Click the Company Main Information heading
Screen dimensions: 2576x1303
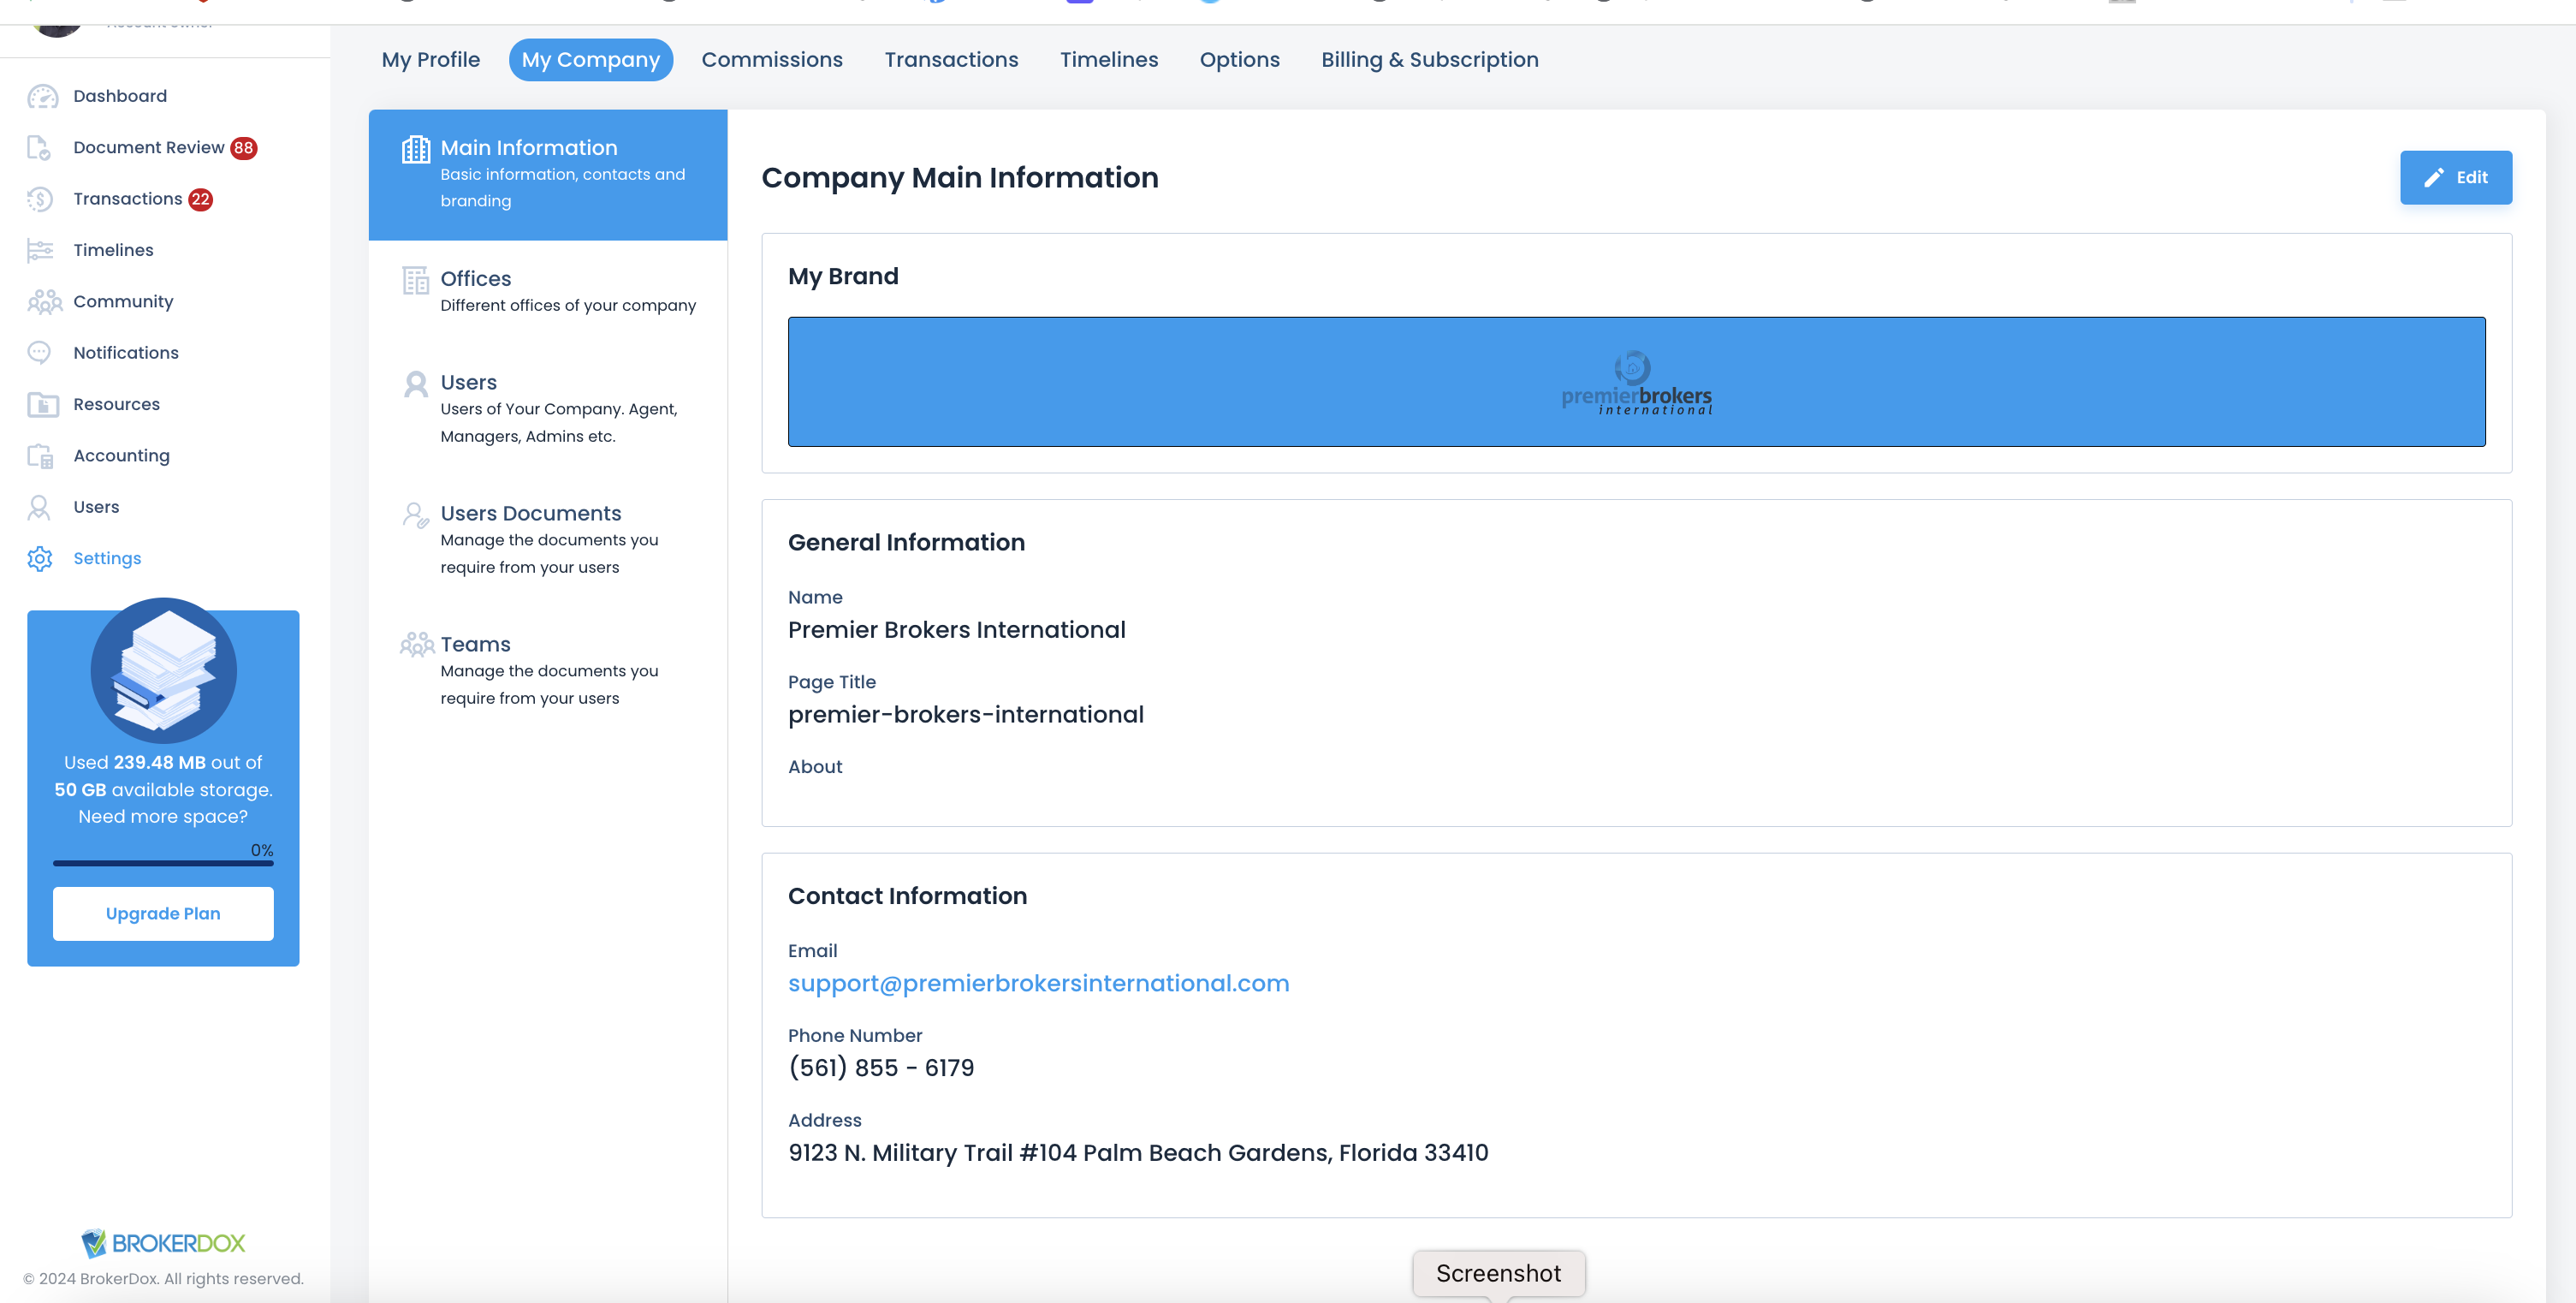[959, 178]
